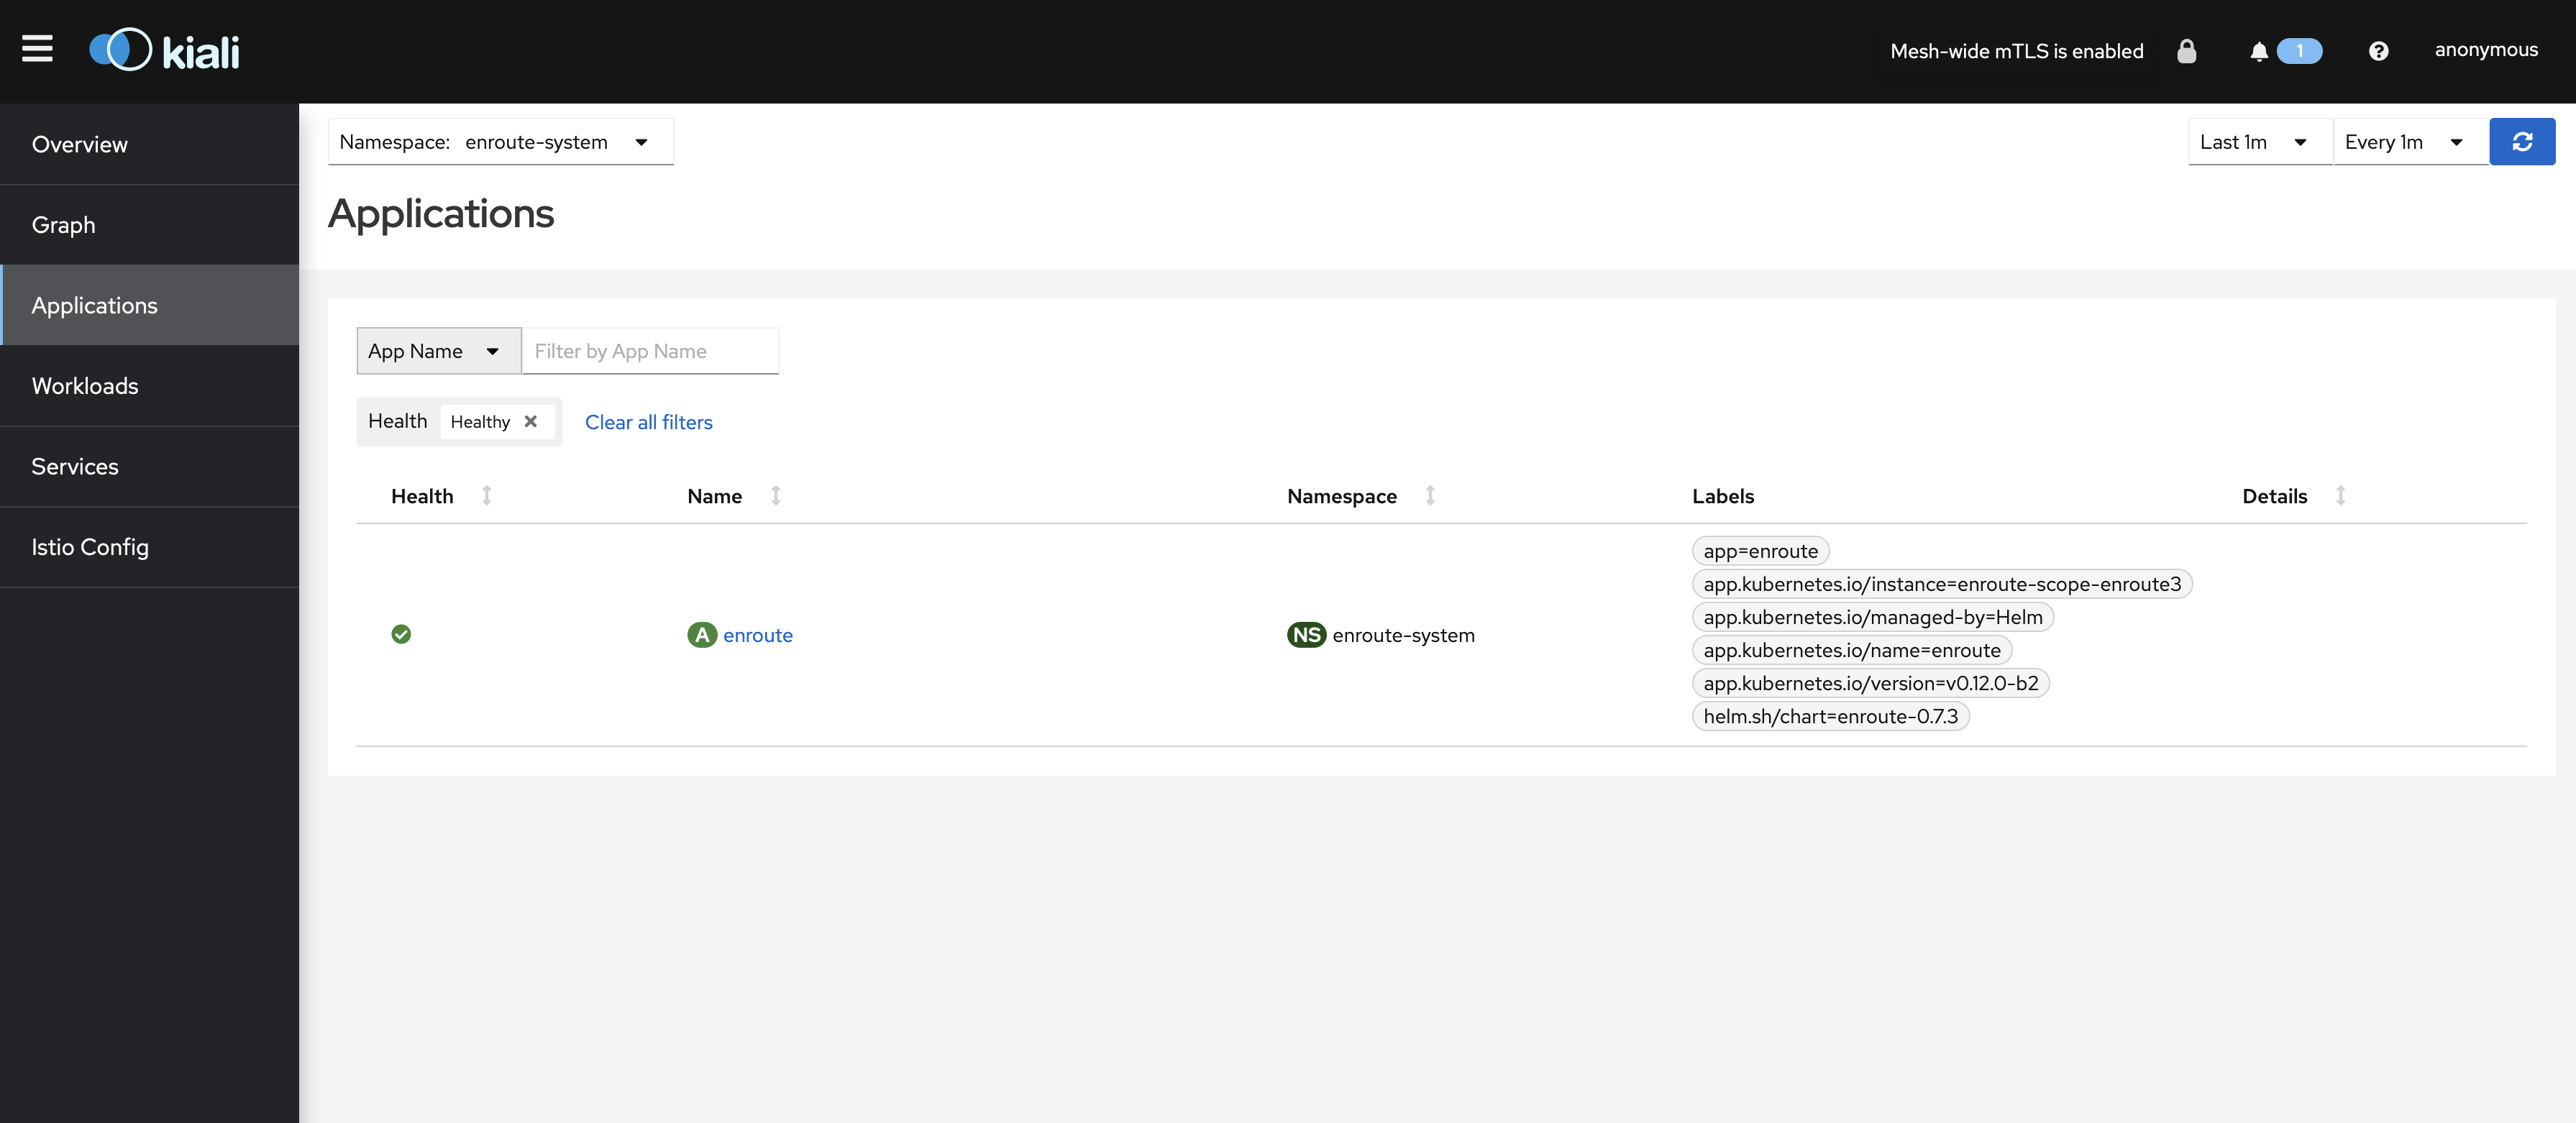The image size is (2576, 1123).
Task: Remove the Healthy filter tag
Action: (532, 421)
